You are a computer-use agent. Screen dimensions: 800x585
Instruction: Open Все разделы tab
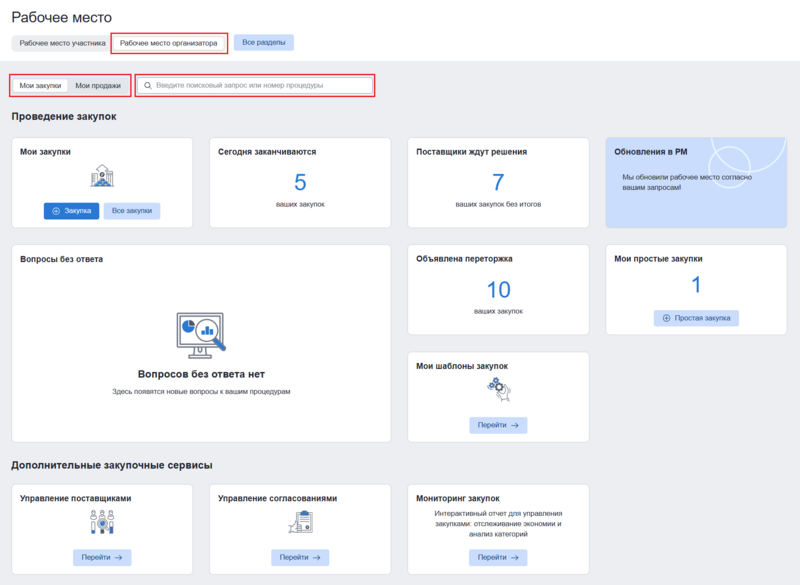coord(264,43)
